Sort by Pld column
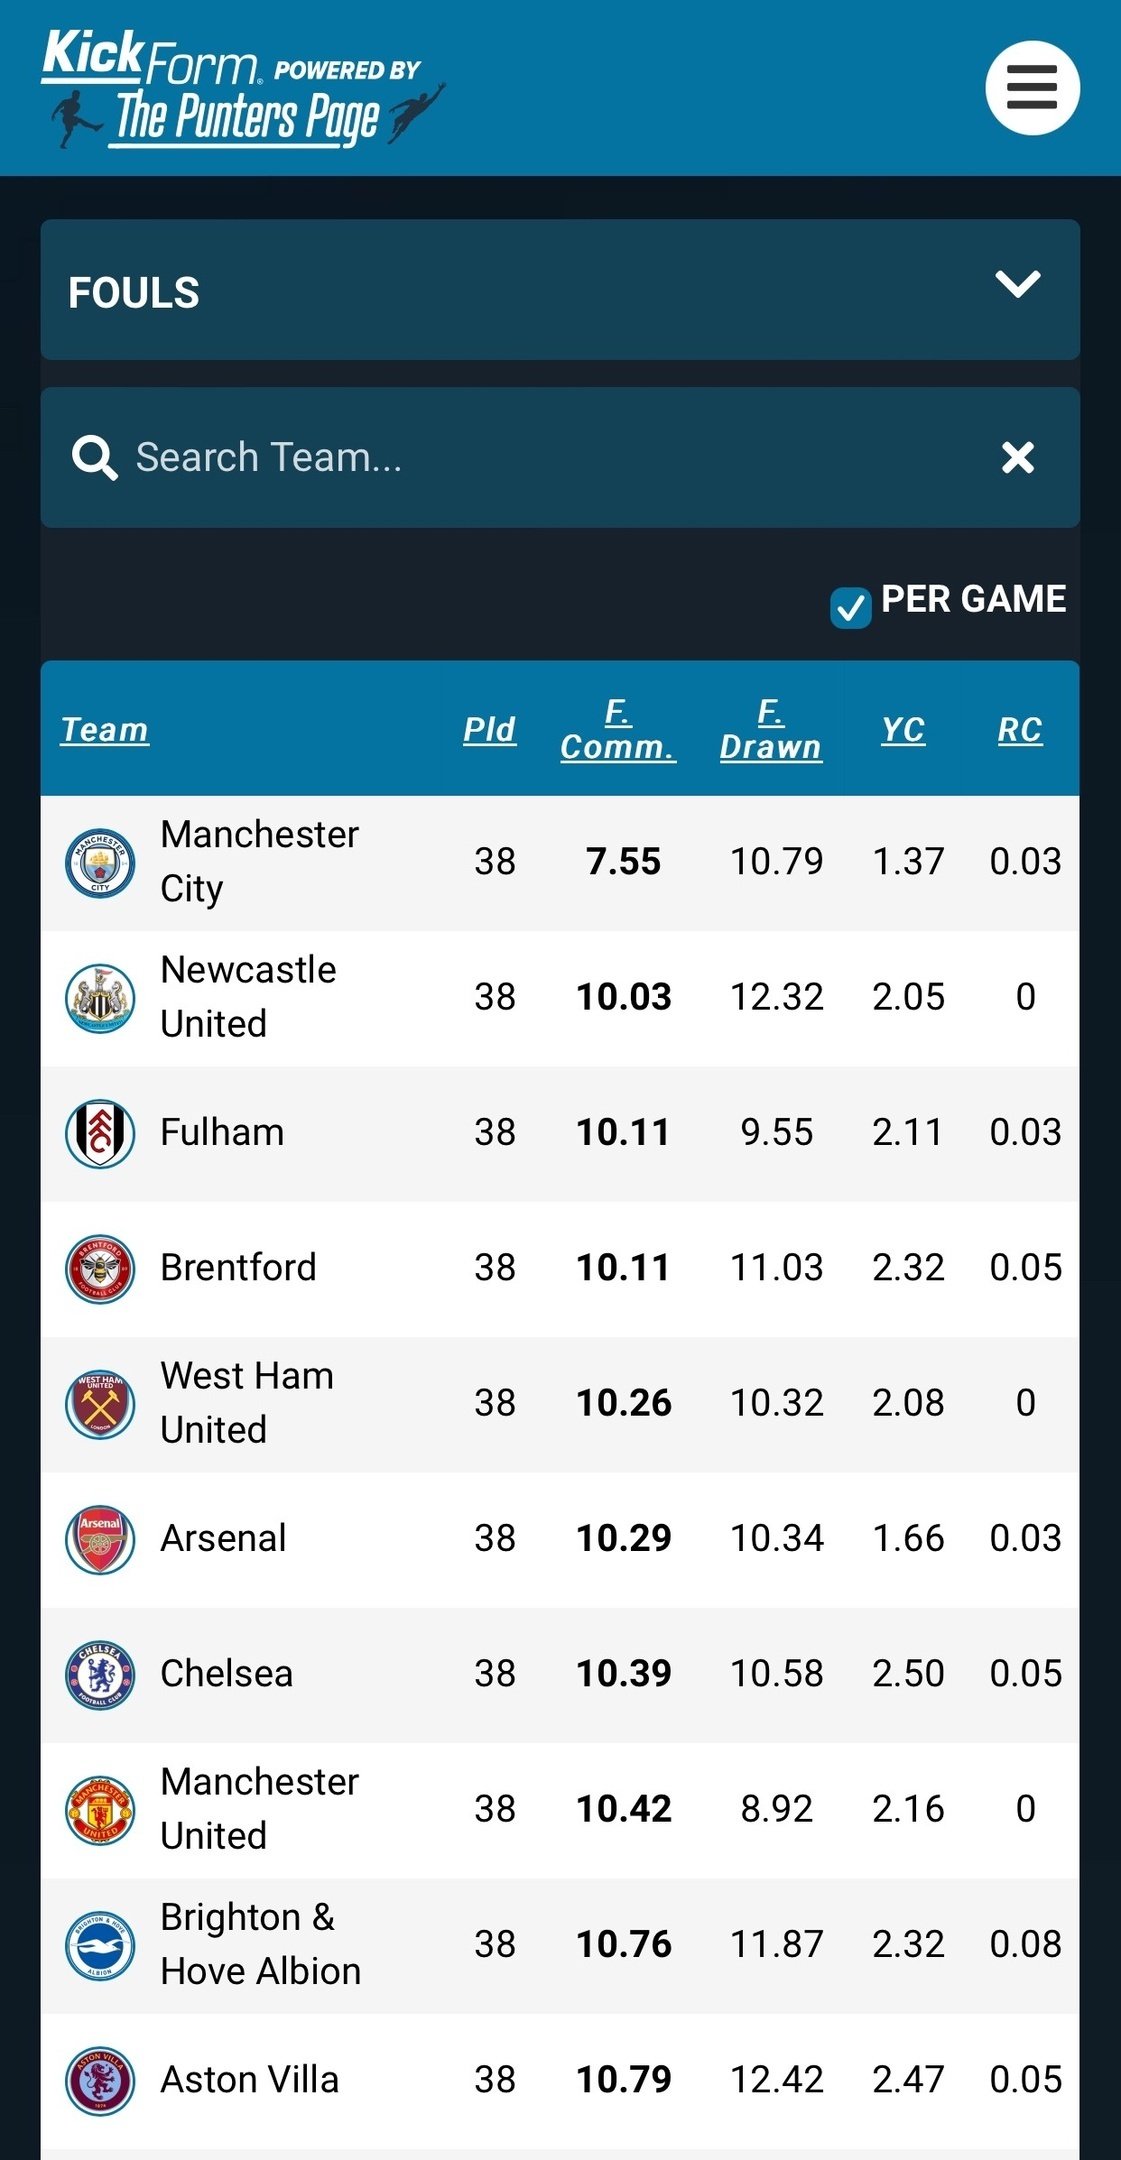 click(x=489, y=730)
